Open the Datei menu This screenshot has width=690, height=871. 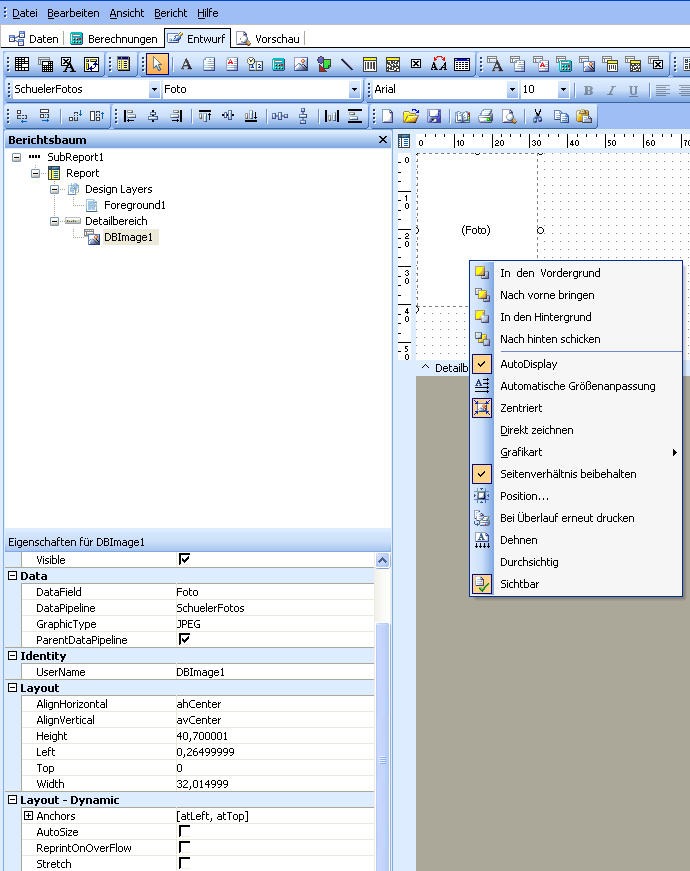[x=24, y=13]
